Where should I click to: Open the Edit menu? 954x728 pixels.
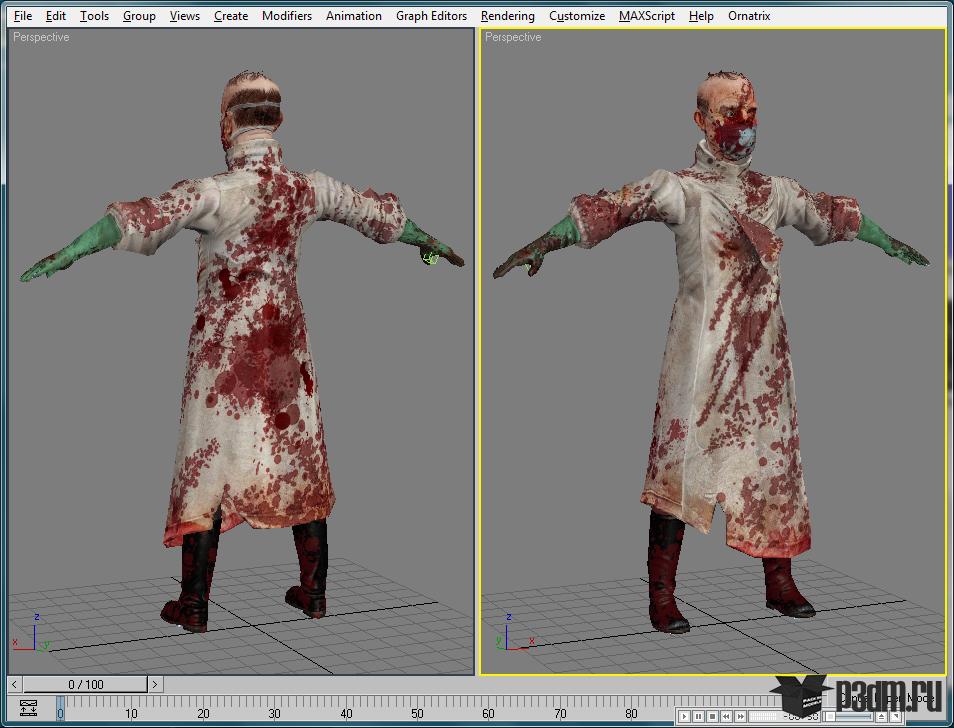tap(56, 16)
